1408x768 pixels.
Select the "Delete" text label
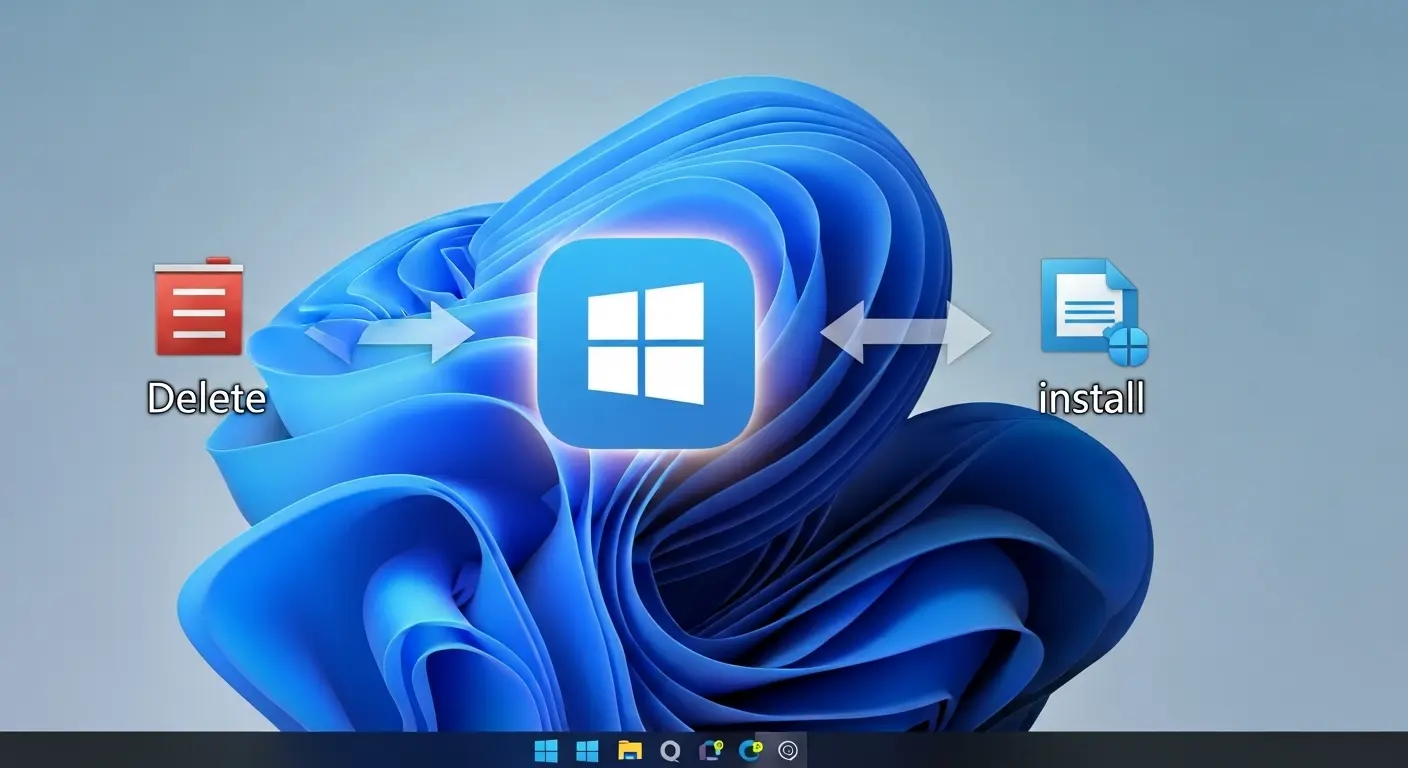[206, 398]
